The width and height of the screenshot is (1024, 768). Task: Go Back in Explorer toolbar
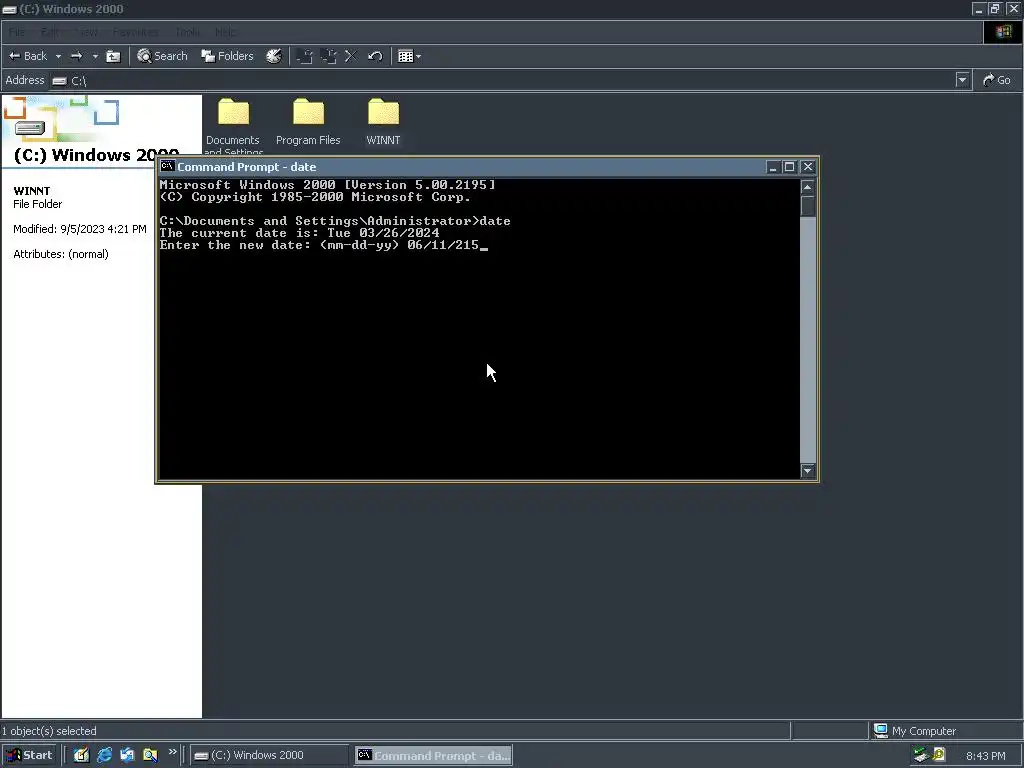point(28,56)
